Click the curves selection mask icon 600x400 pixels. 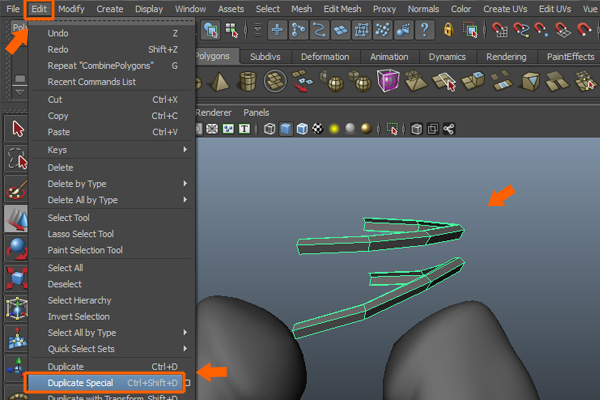pyautogui.click(x=319, y=30)
